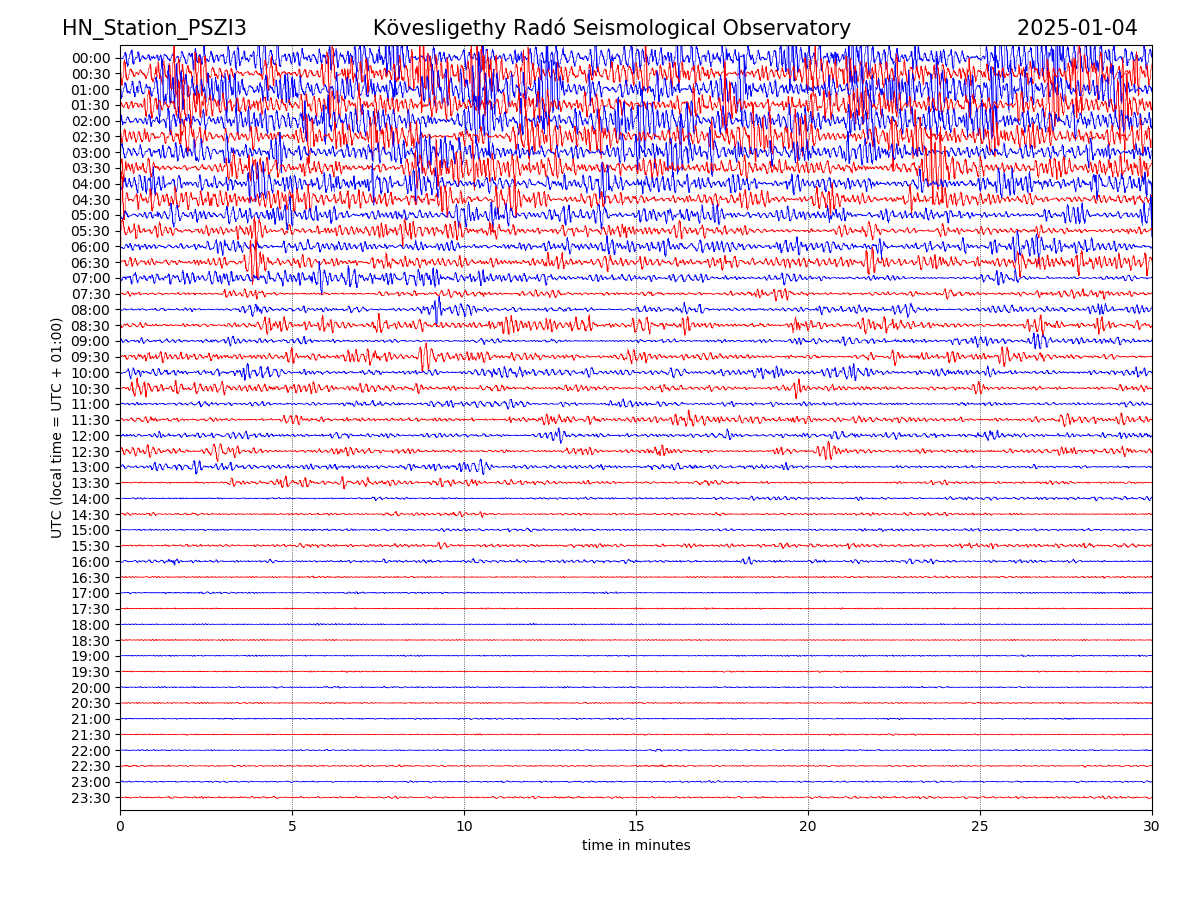
Task: Select the 06:30 trace row label
Action: click(x=90, y=263)
